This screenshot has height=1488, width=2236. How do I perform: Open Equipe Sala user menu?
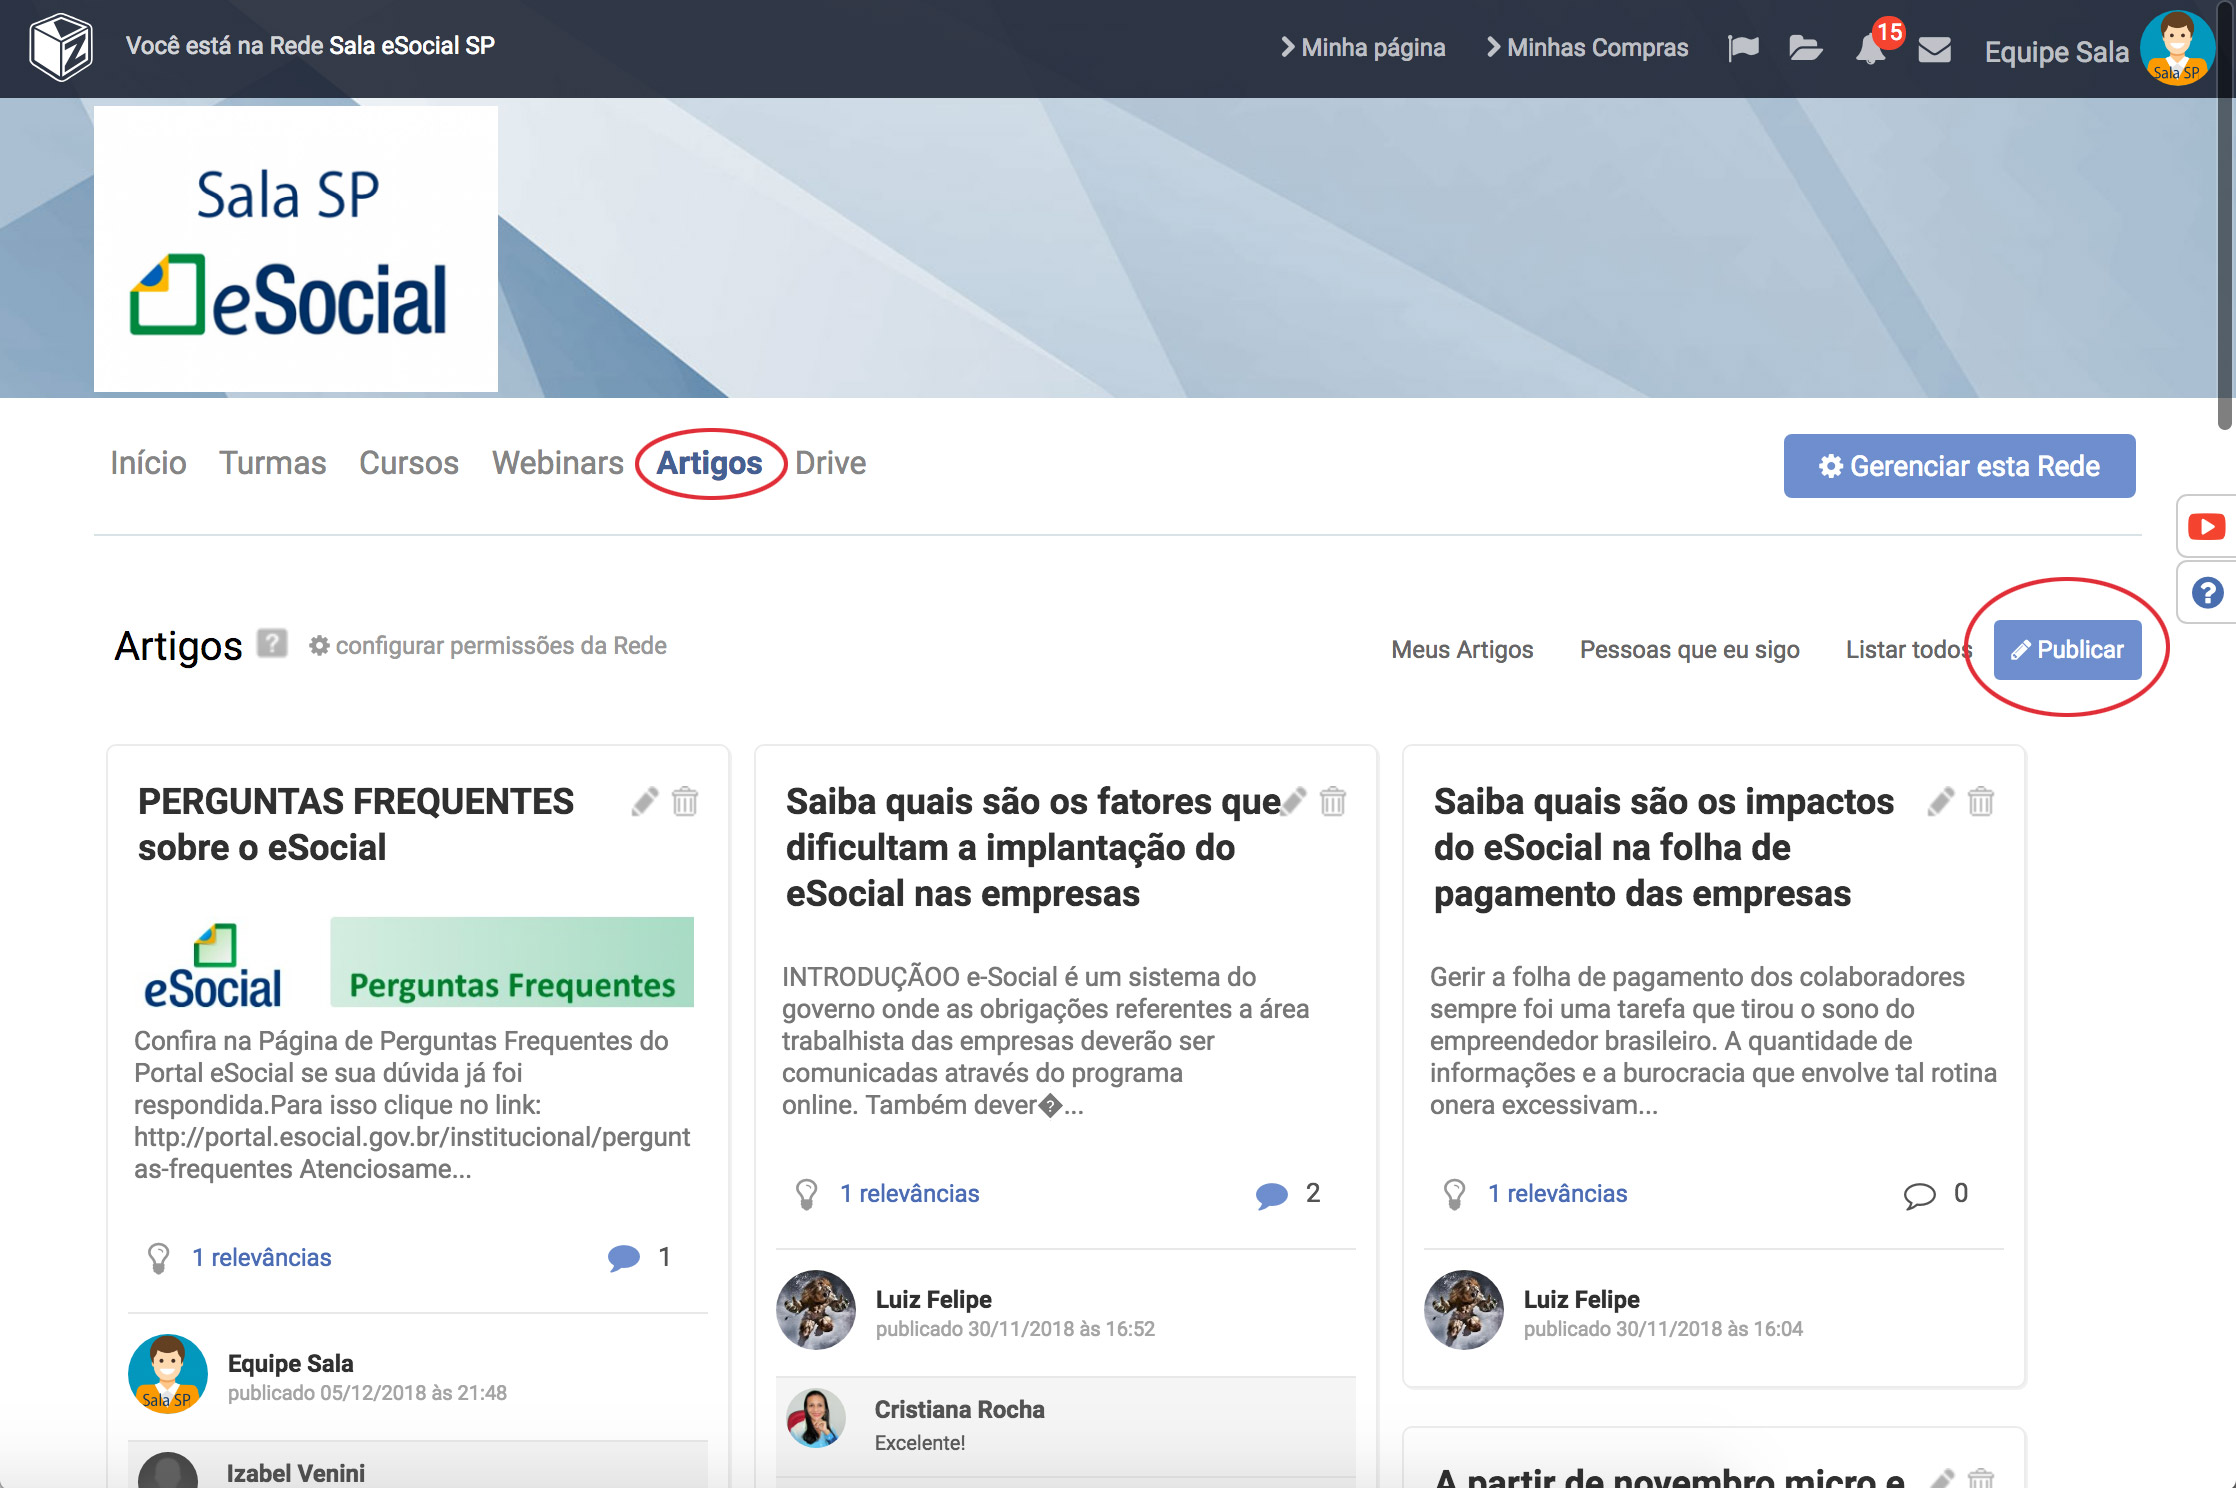(x=2056, y=51)
